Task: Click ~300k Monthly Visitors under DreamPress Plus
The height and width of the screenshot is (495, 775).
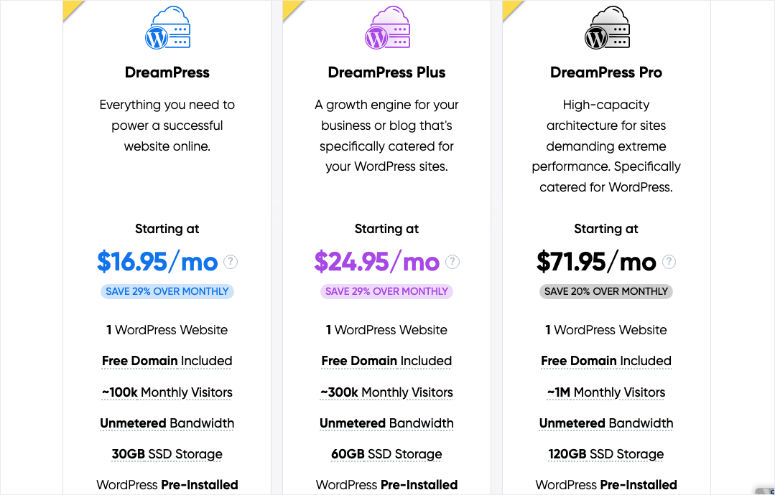Action: tap(387, 392)
